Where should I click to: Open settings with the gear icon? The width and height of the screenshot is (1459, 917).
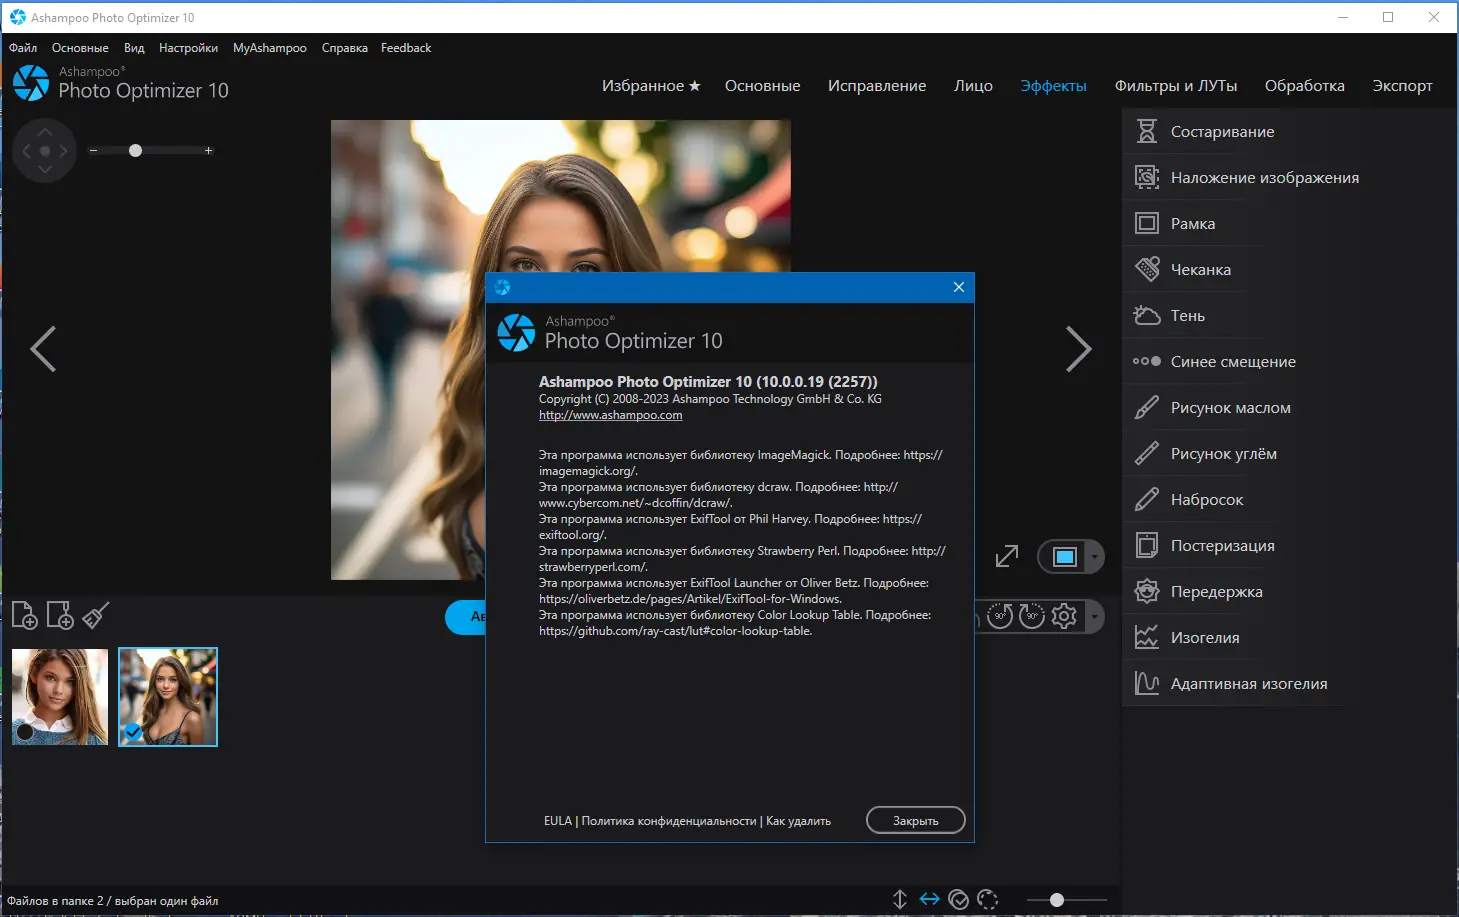pos(1064,616)
